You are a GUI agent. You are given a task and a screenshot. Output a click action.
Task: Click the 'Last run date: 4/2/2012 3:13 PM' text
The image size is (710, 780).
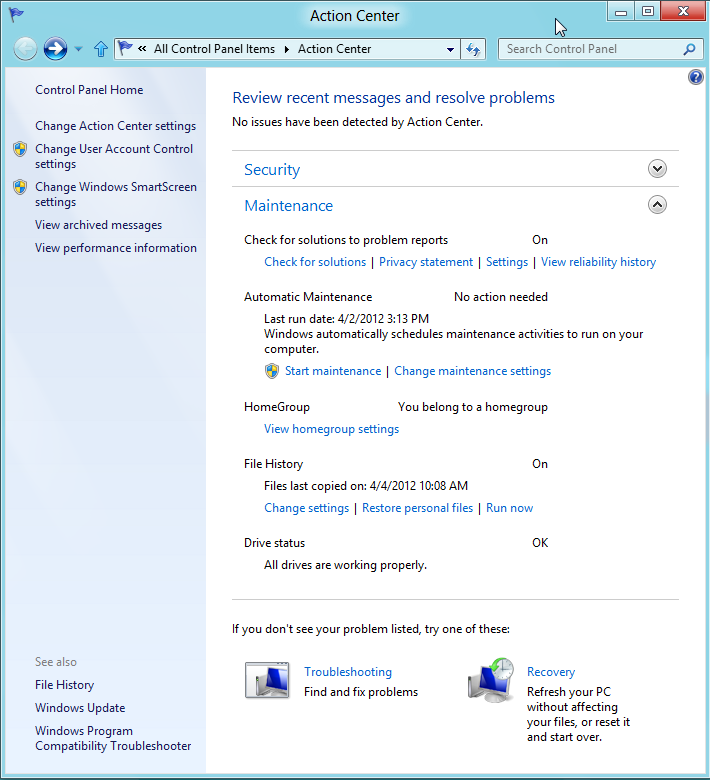click(x=346, y=319)
